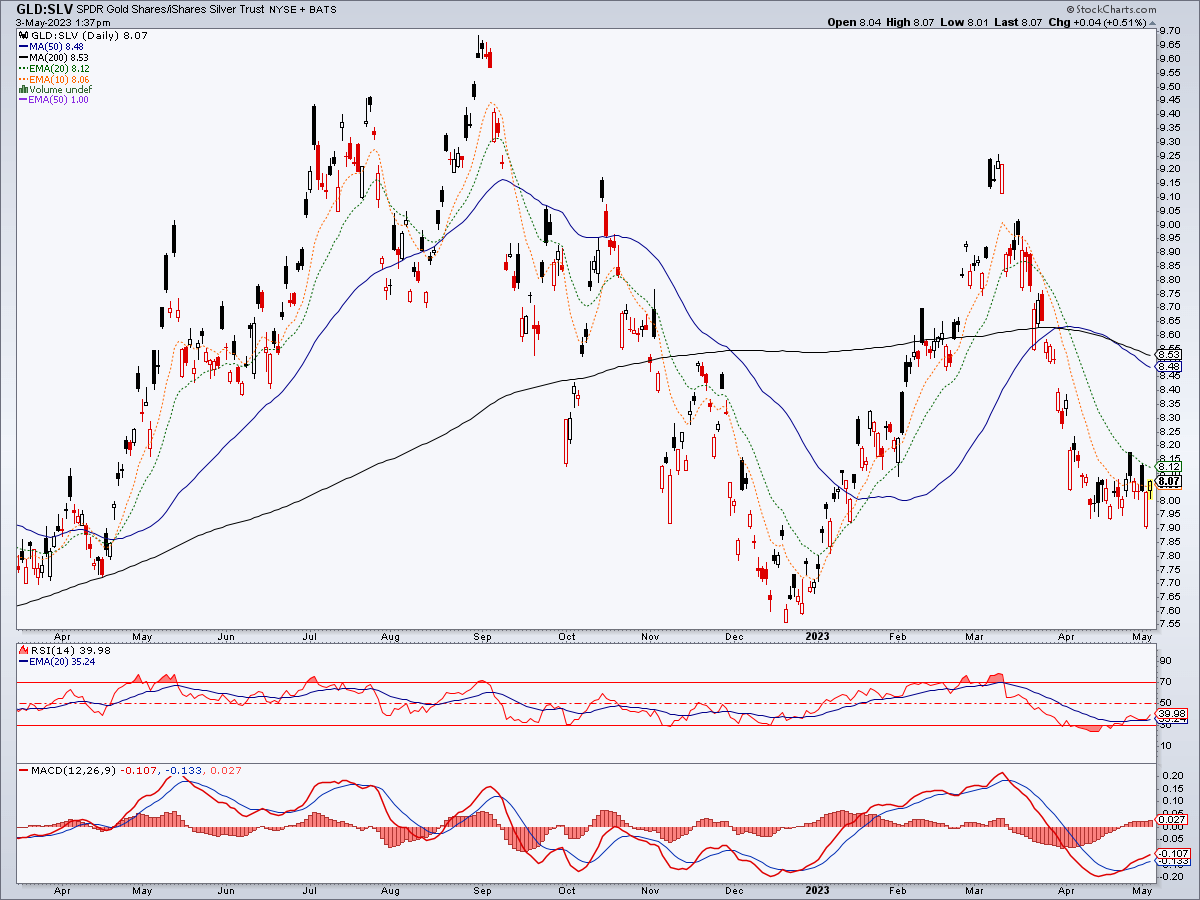Click the volume bars icon beside Volume undef
1200x900 pixels.
[24, 88]
